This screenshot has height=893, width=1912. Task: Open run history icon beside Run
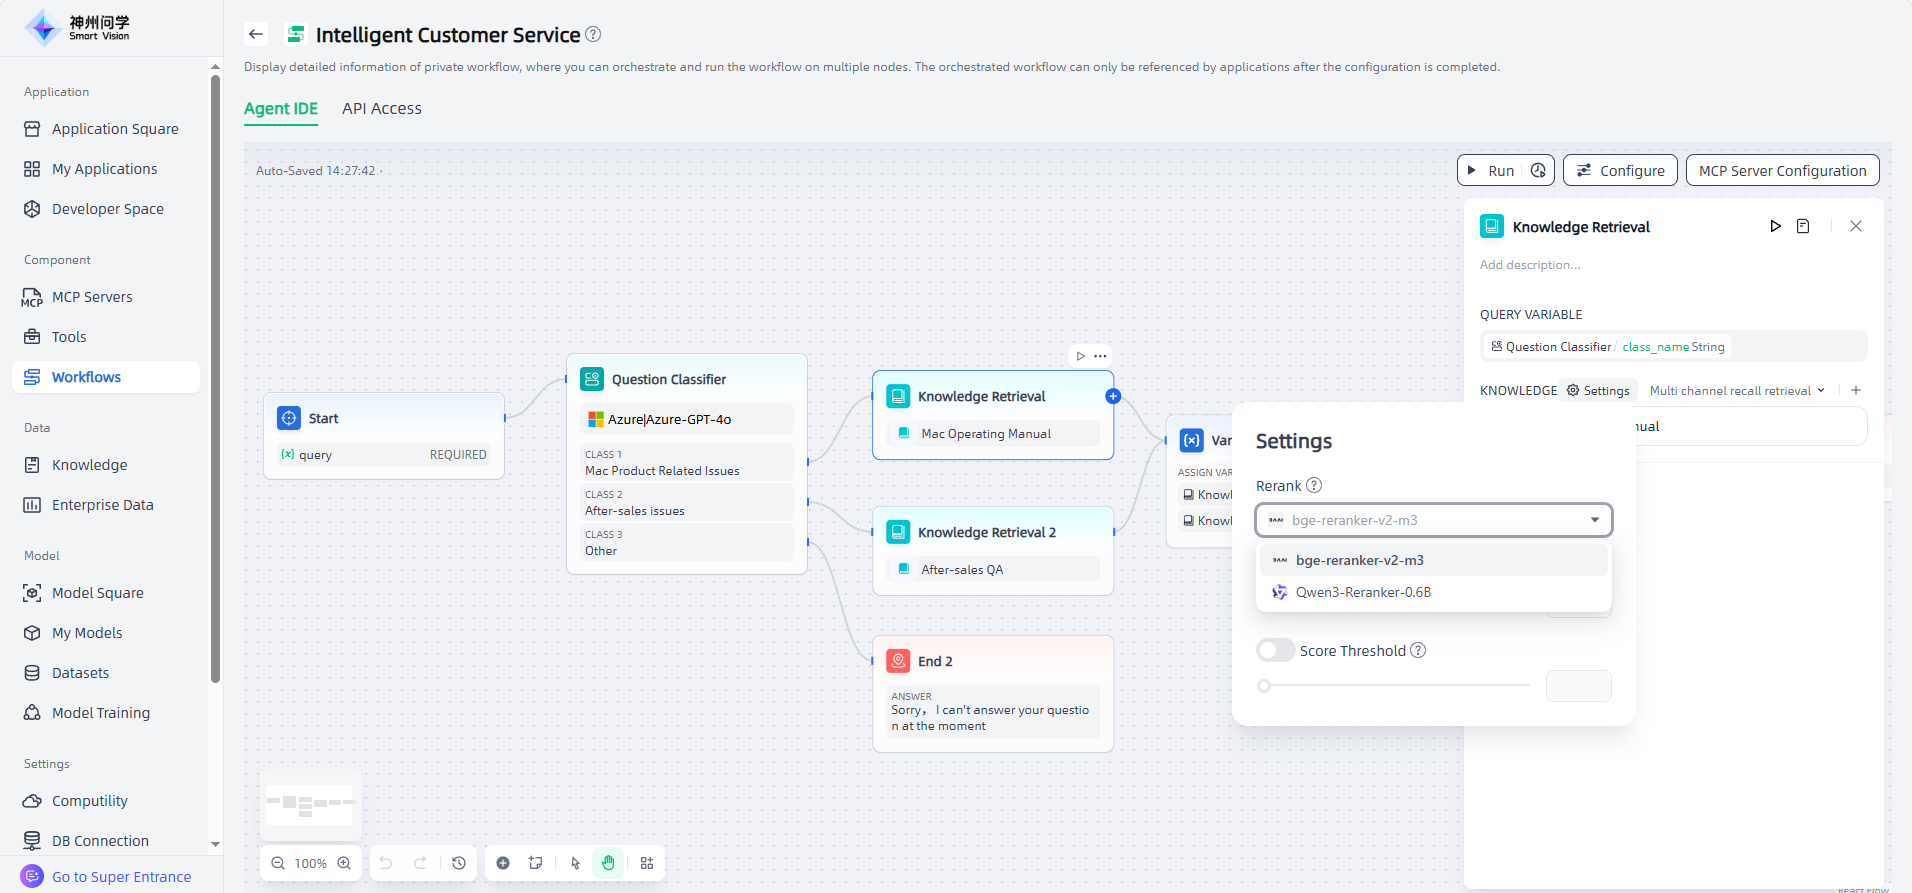(x=1538, y=170)
